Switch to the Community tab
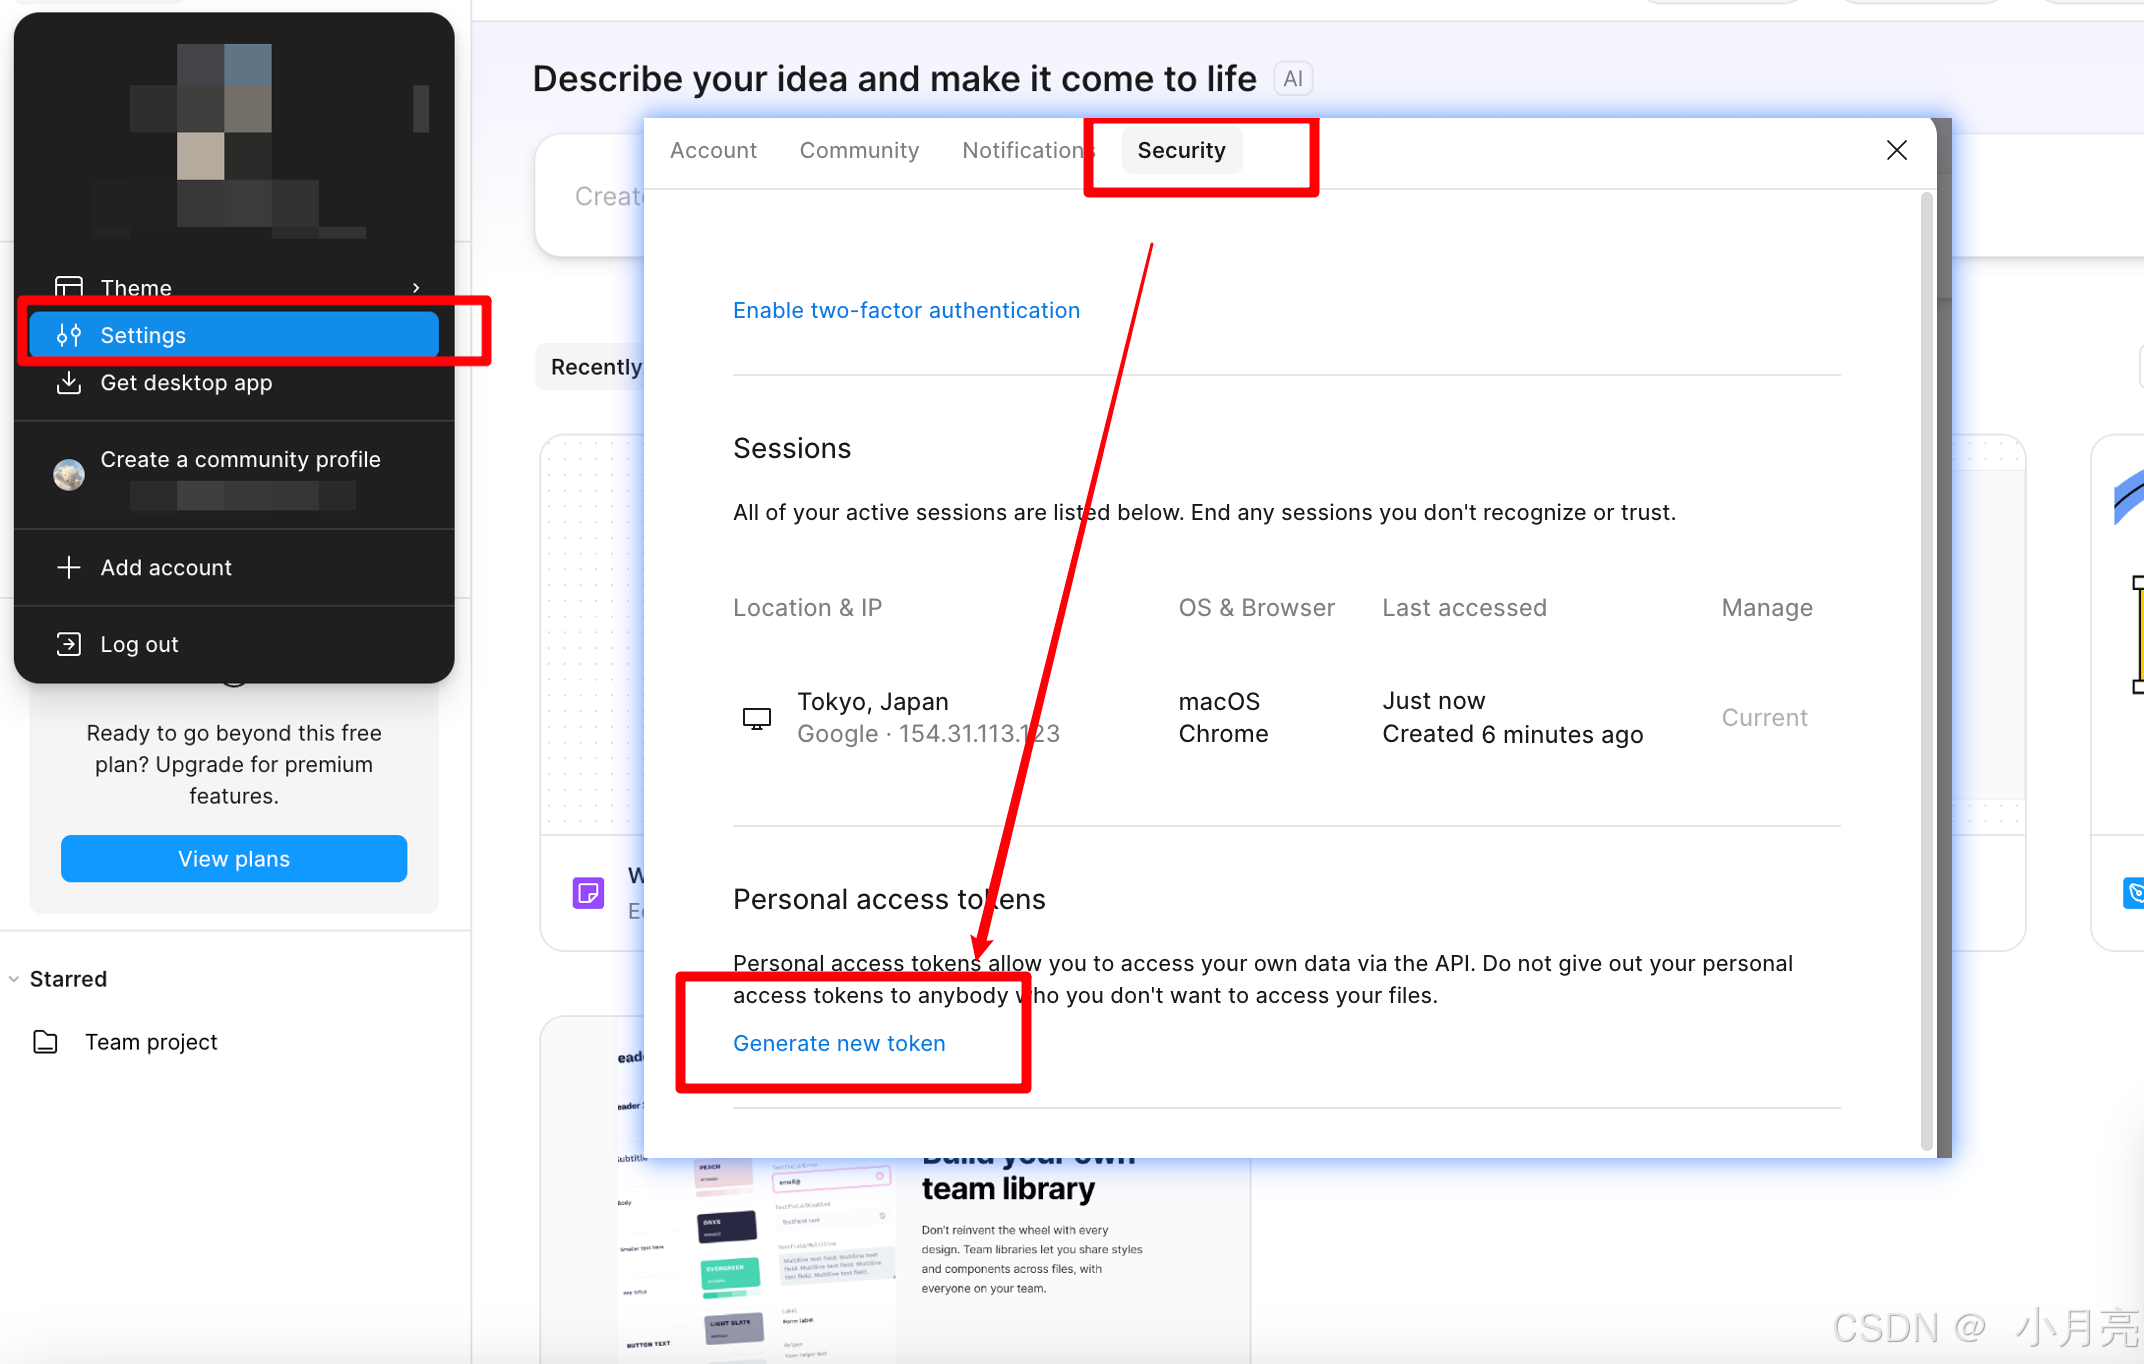The width and height of the screenshot is (2144, 1364). [859, 150]
